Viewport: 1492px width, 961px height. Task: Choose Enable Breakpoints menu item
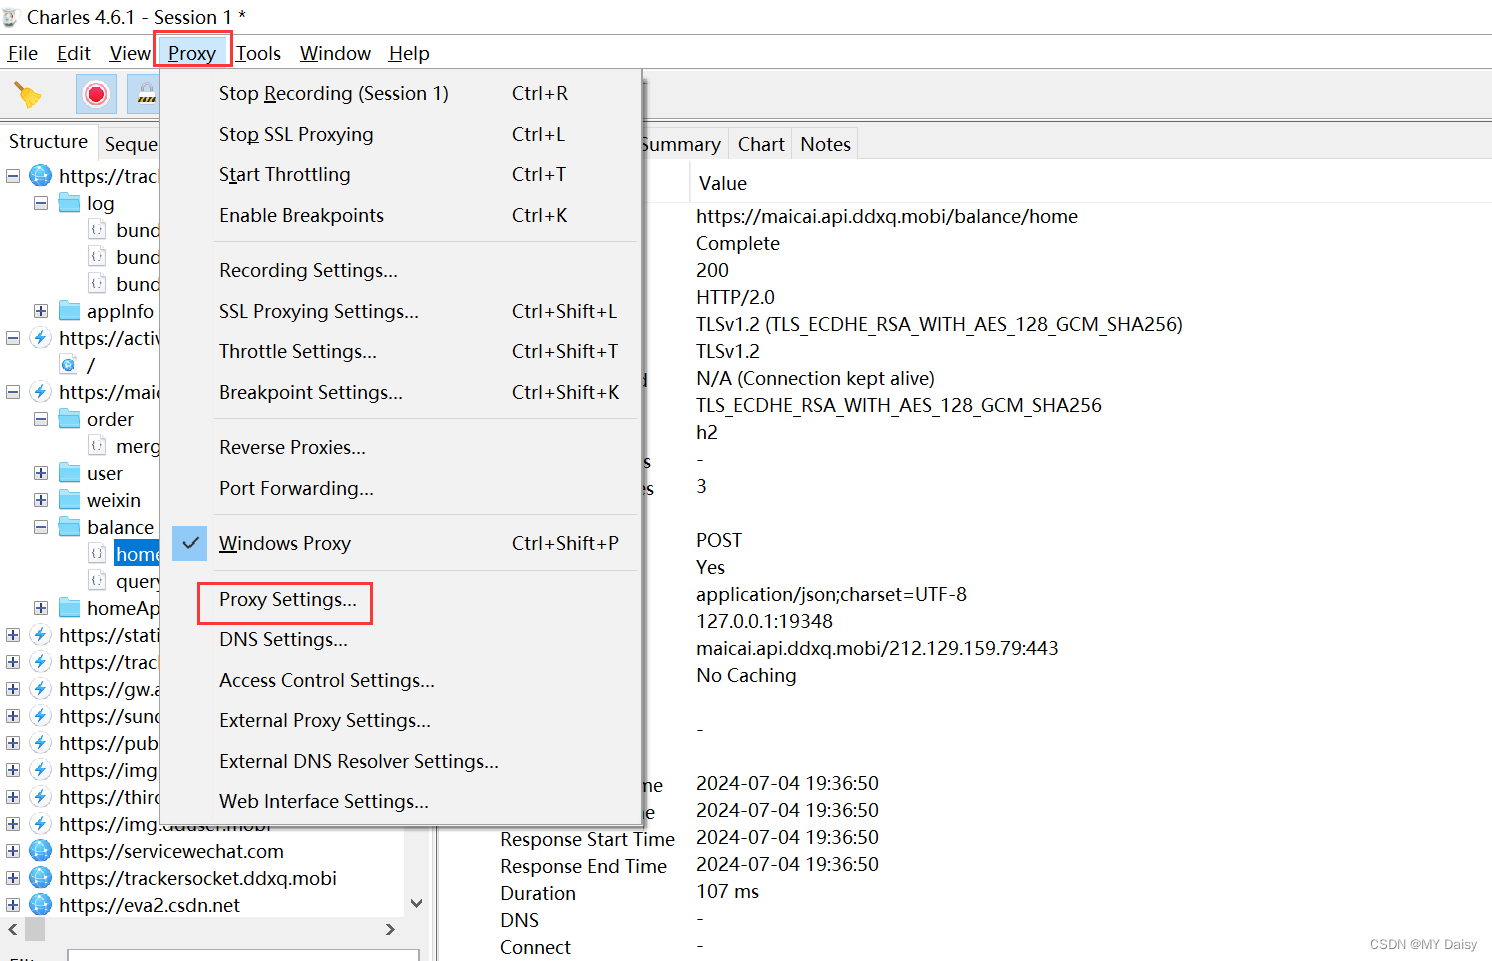[301, 215]
